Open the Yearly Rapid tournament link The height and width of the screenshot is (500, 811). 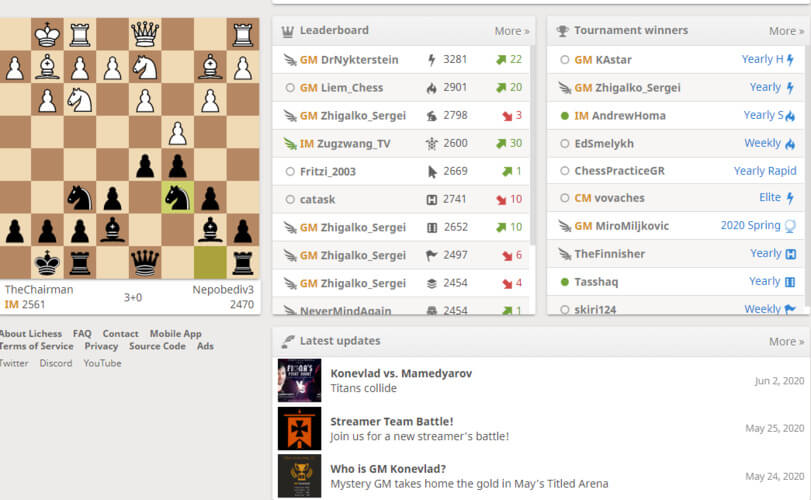coord(765,171)
